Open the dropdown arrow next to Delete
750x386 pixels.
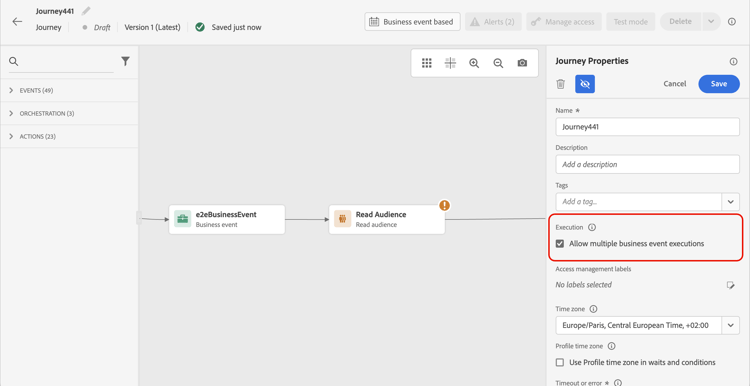pos(711,22)
